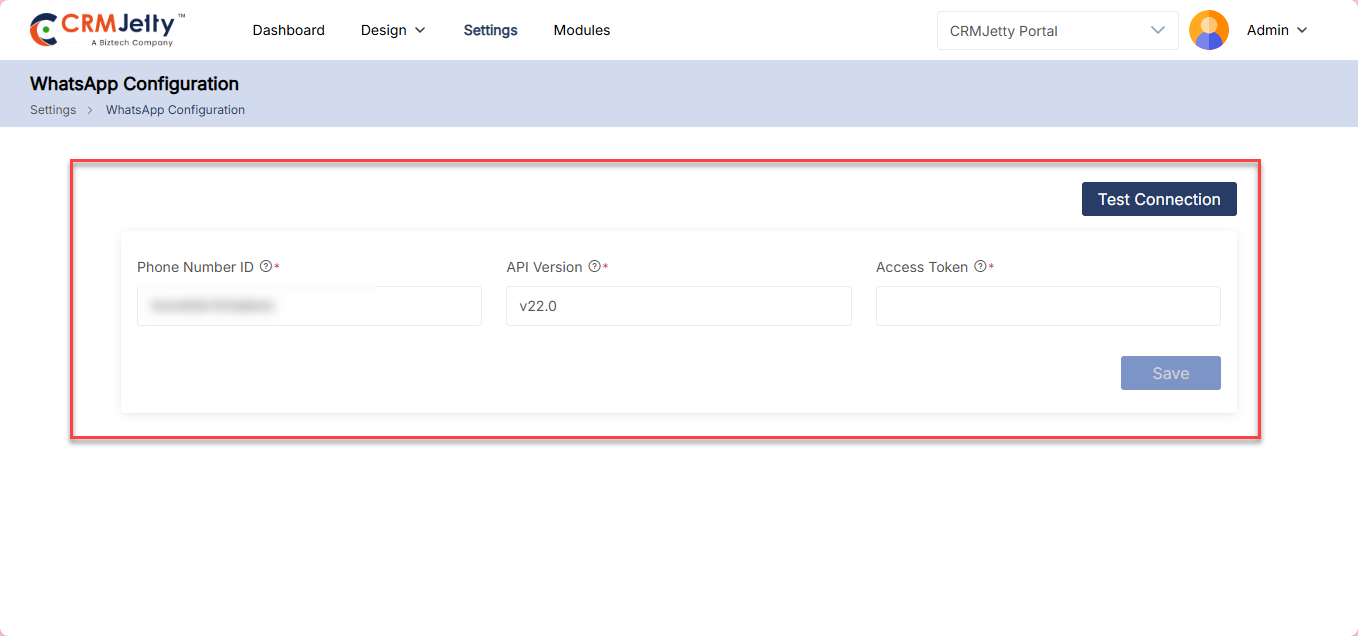Click WhatsApp Configuration in the breadcrumb trail
Viewport: 1358px width, 636px height.
click(x=175, y=110)
